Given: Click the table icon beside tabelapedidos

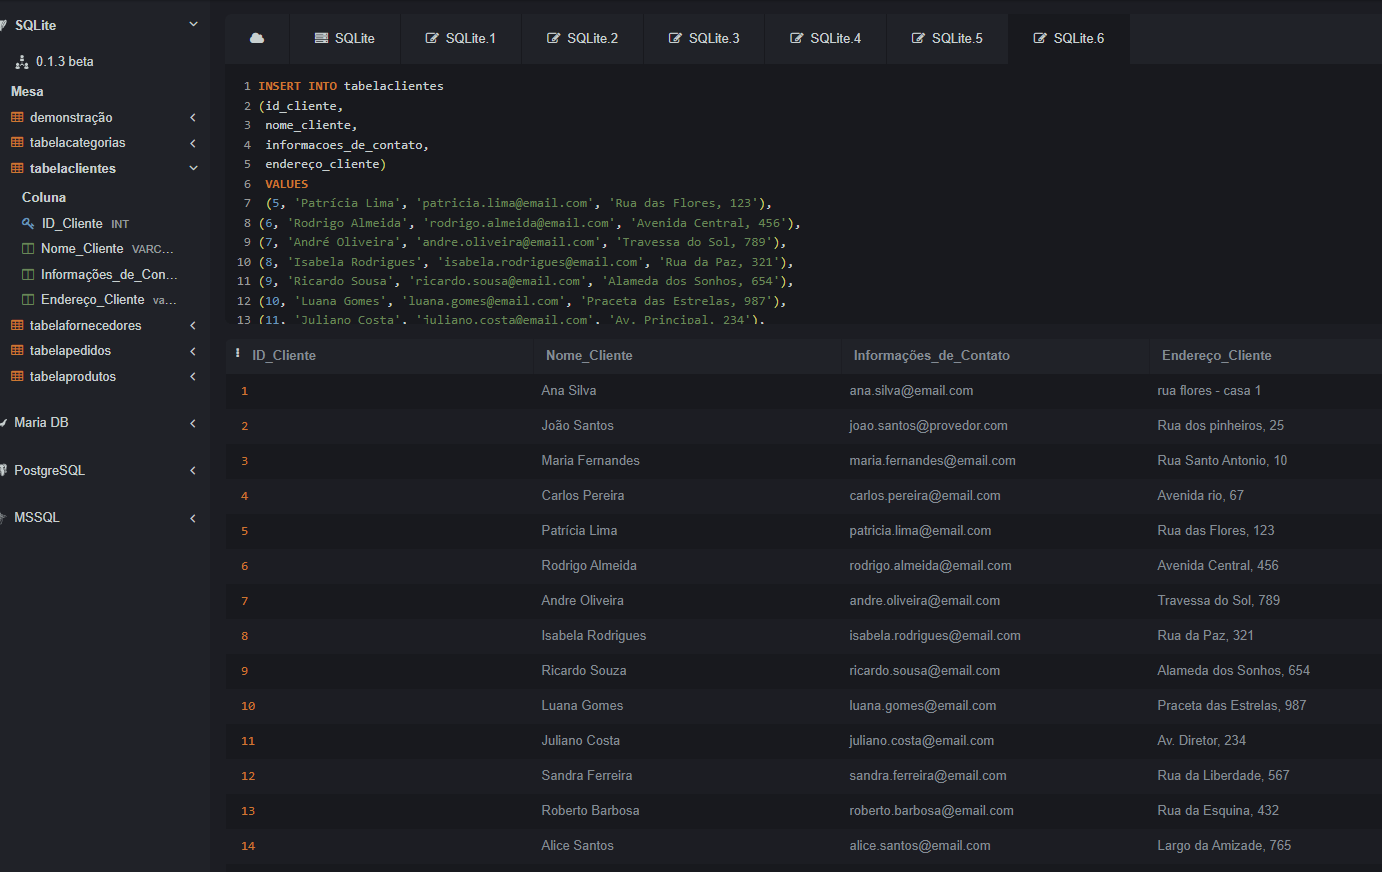Looking at the screenshot, I should click(17, 351).
